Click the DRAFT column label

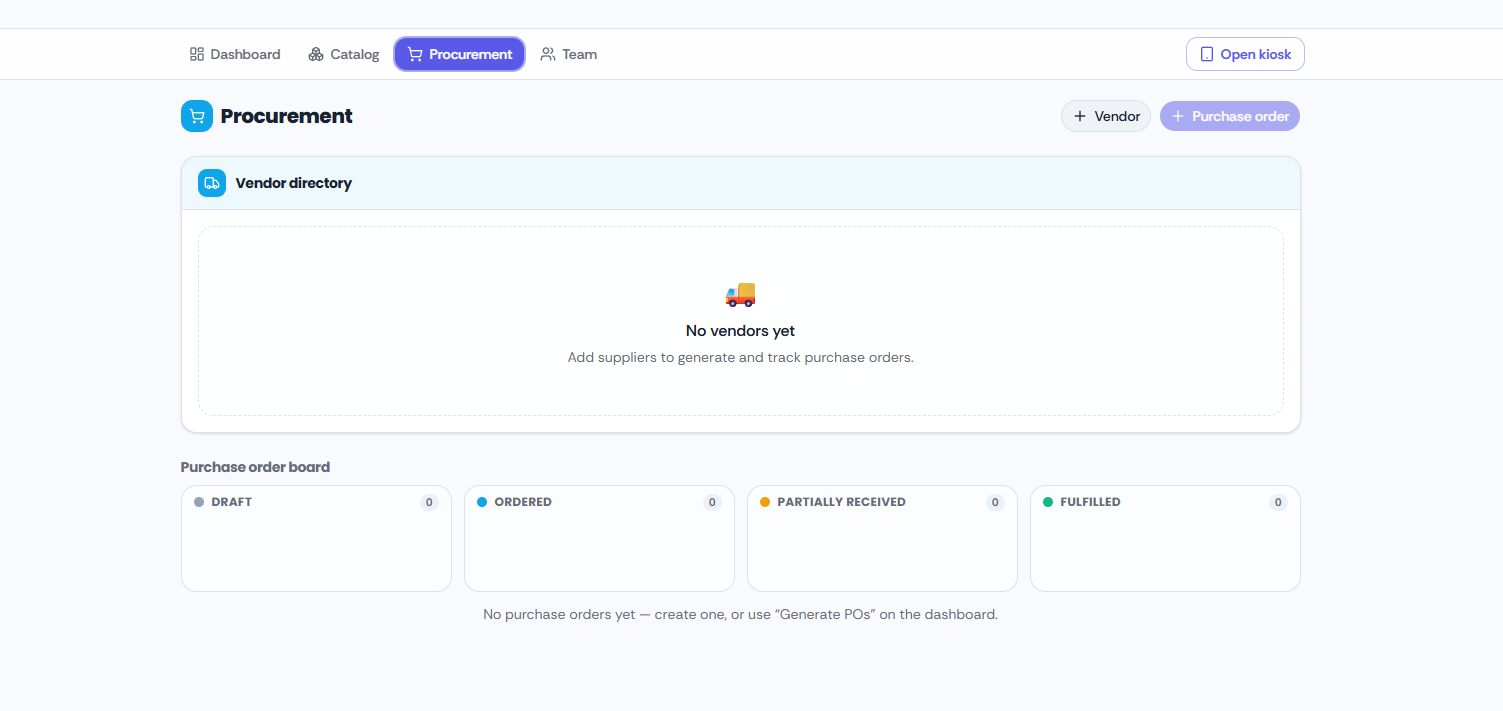pyautogui.click(x=232, y=502)
